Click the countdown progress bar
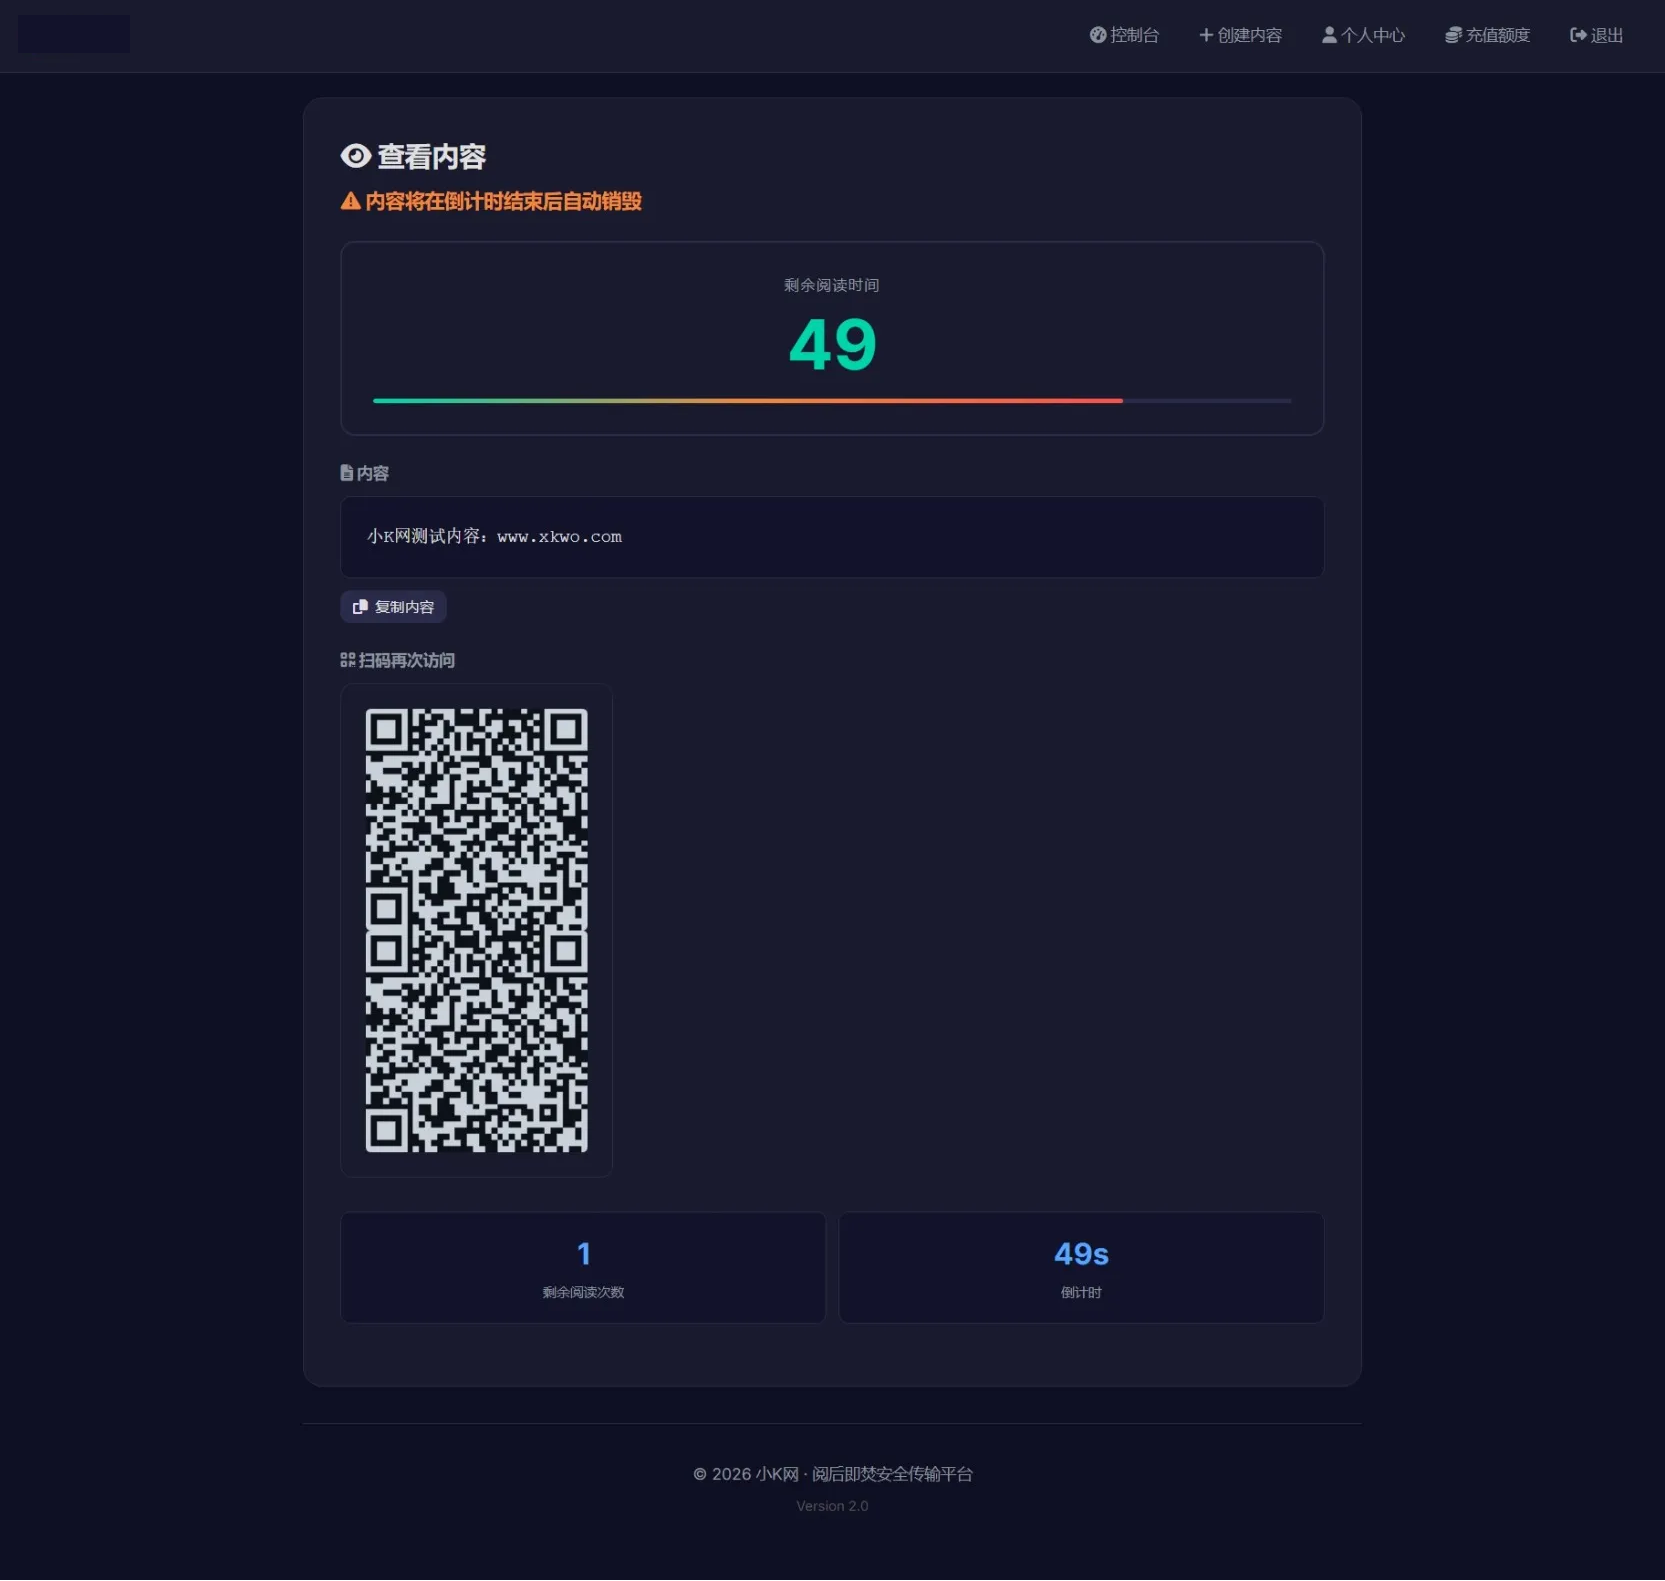 click(832, 401)
